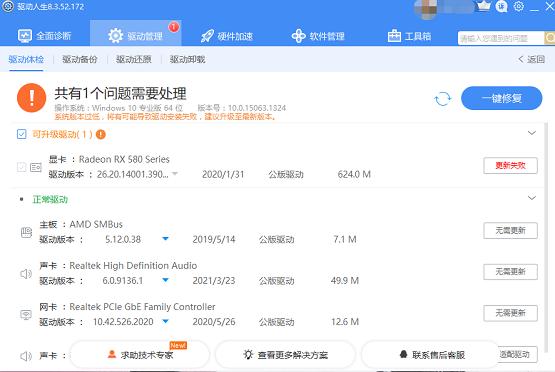The width and height of the screenshot is (555, 372).
Task: Click the speaker icon in bottom 声卡 row
Action: 26,356
